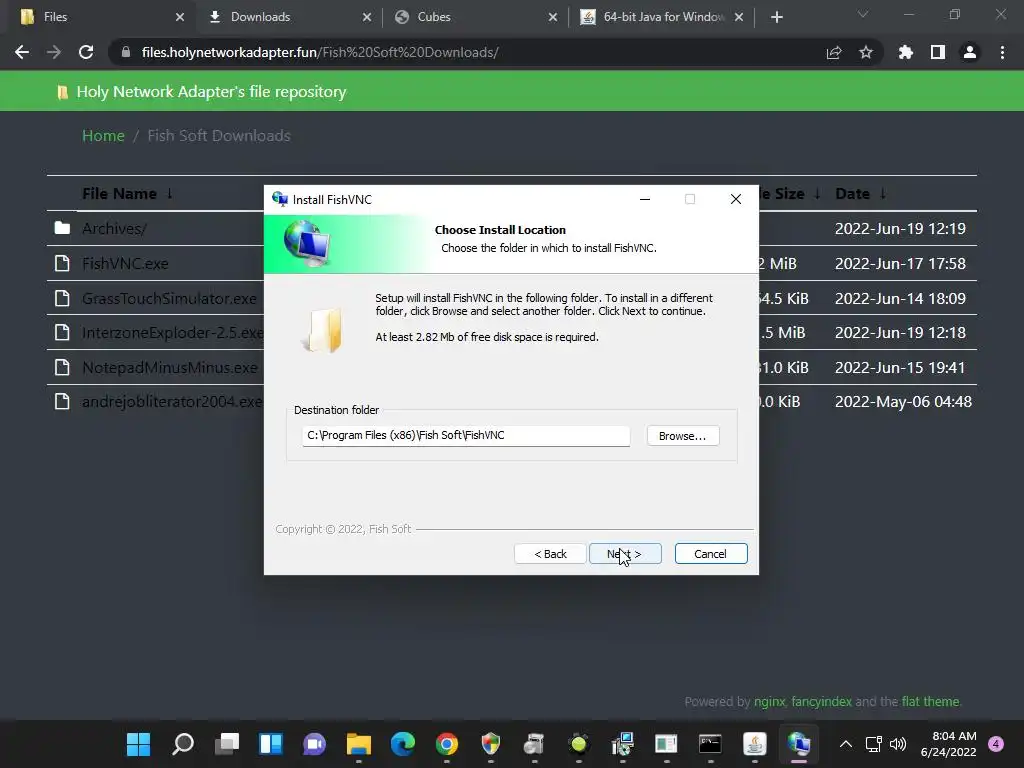Switch to Google Chrome on taskbar
This screenshot has height=768, width=1024.
(x=447, y=744)
